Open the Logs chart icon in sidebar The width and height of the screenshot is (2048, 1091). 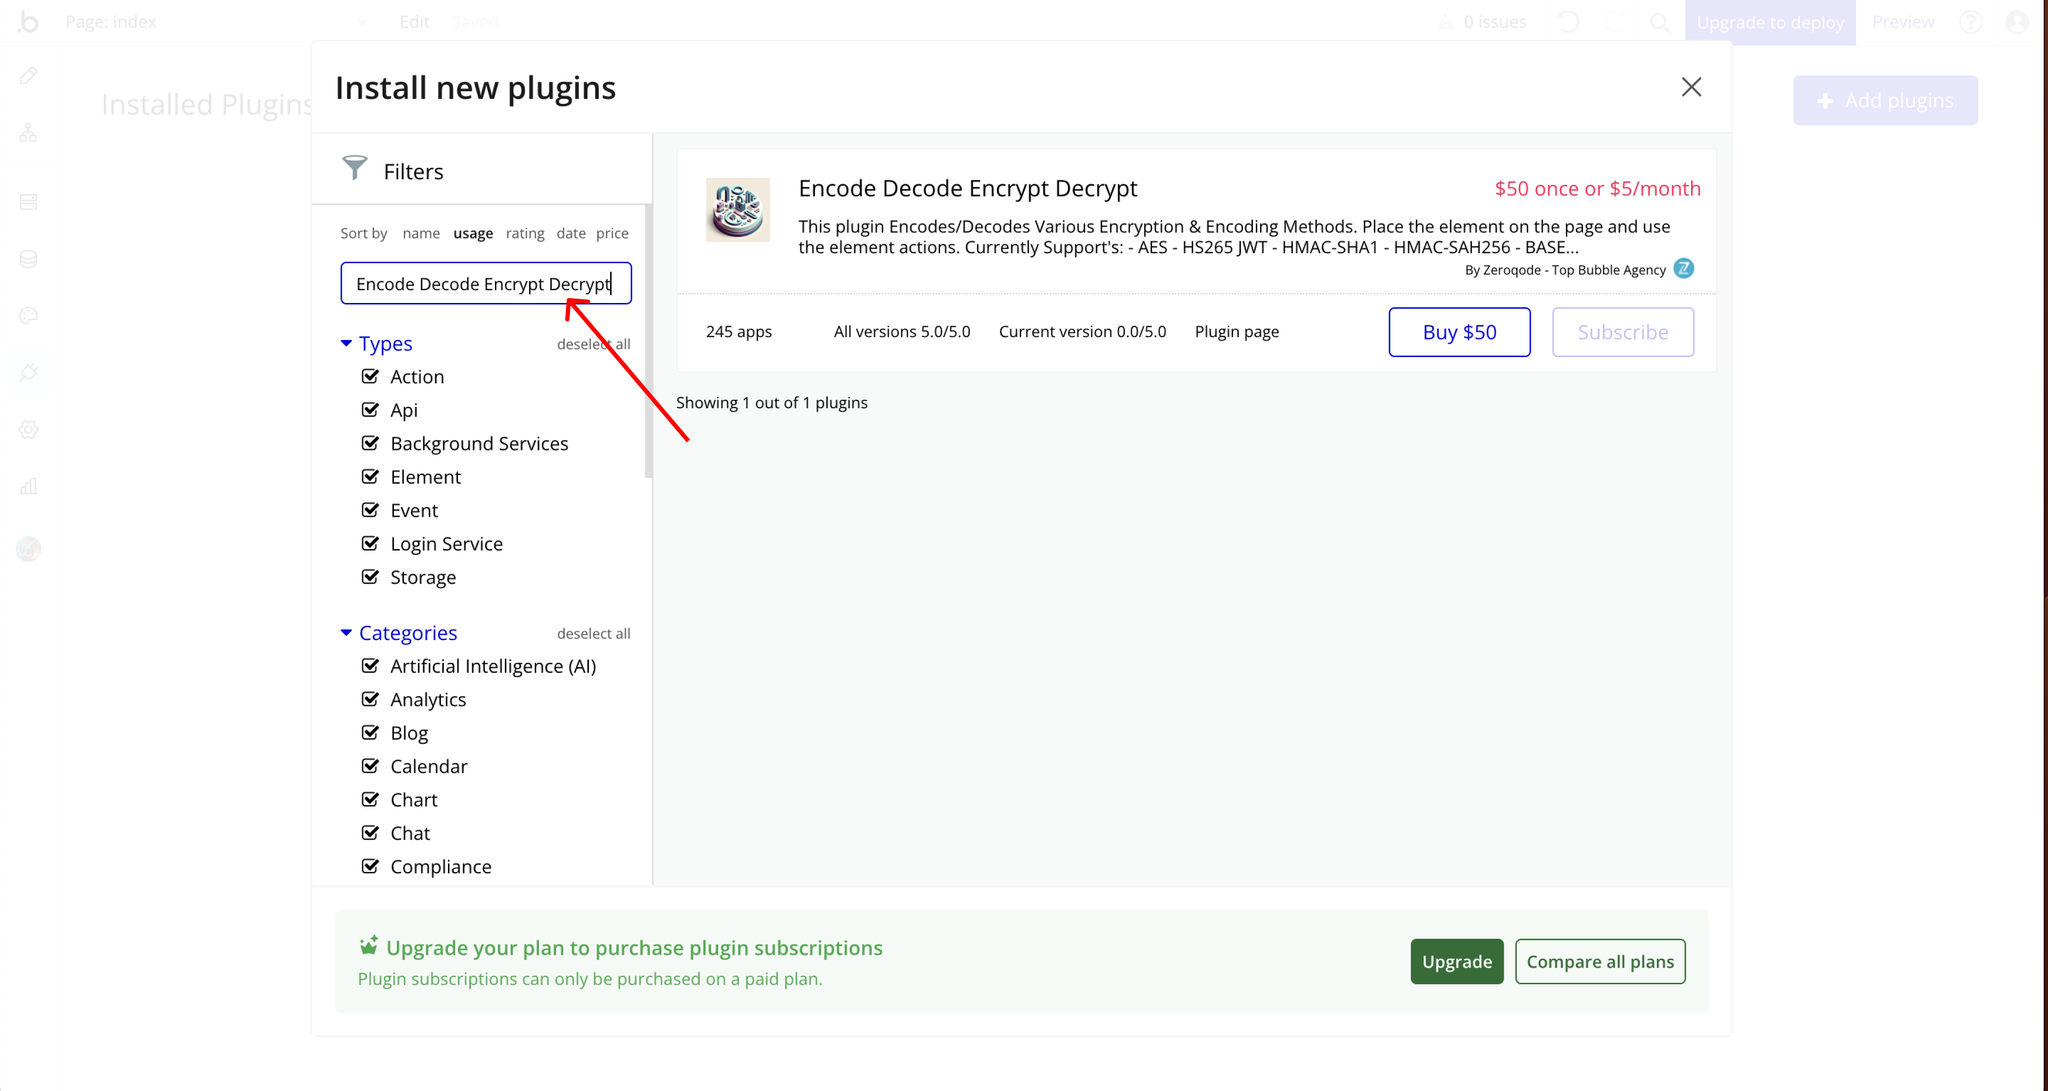coord(29,487)
